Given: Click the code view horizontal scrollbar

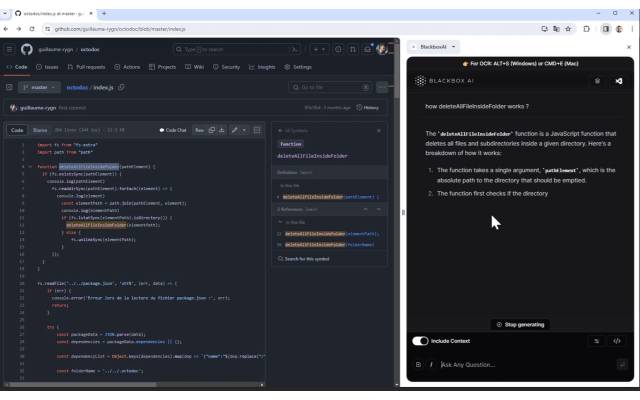Looking at the screenshot, I should 82,384.
